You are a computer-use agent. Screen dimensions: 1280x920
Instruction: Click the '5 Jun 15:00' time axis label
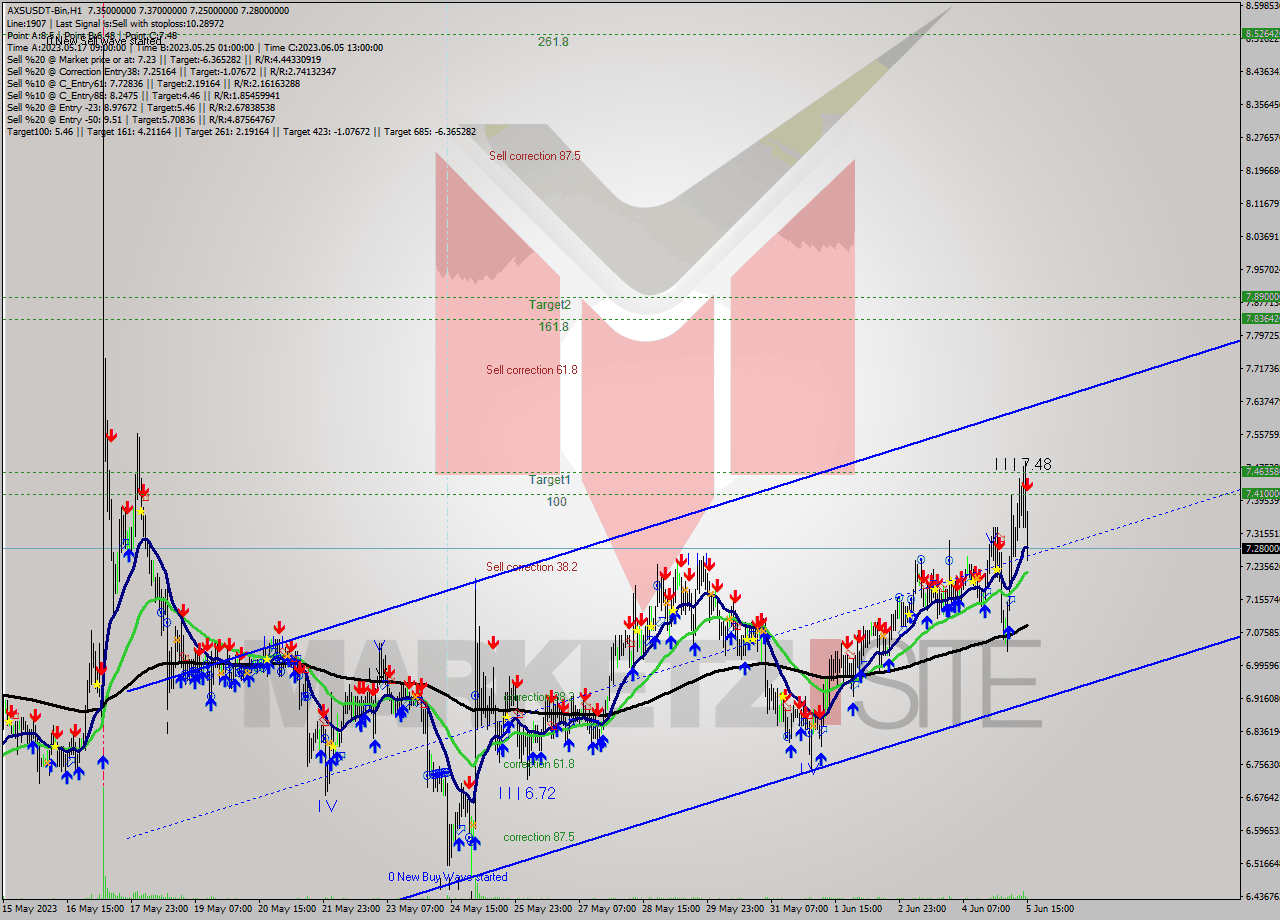[x=1049, y=909]
